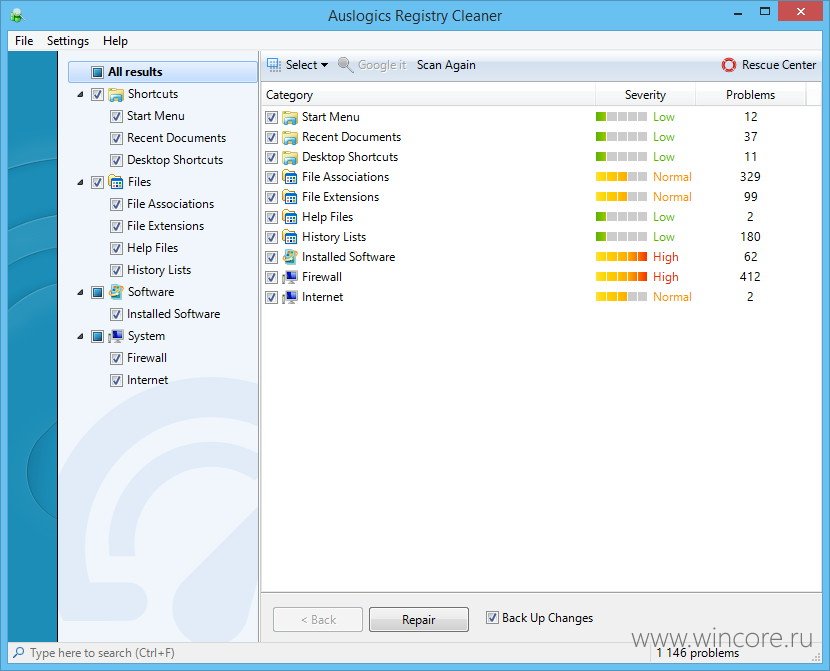The height and width of the screenshot is (671, 830).
Task: Click the System computer icon in the tree
Action: (116, 336)
